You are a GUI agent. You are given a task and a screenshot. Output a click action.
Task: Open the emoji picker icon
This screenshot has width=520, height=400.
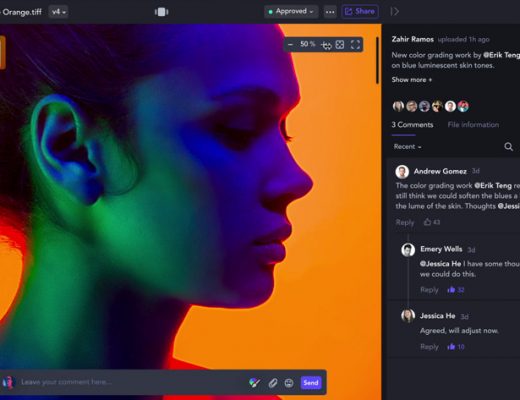[289, 383]
